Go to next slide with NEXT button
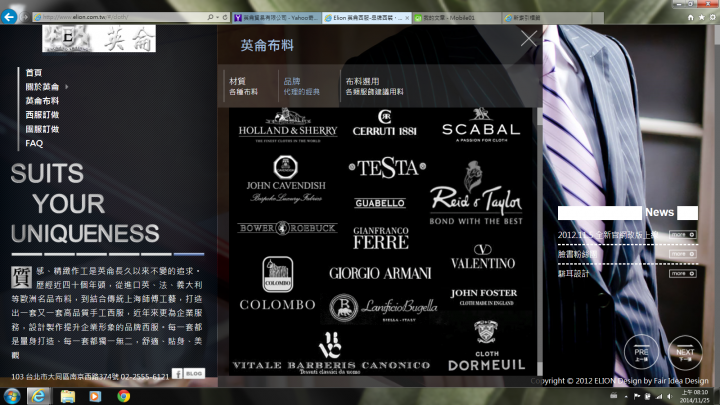Screen dimensions: 720x405 685,353
